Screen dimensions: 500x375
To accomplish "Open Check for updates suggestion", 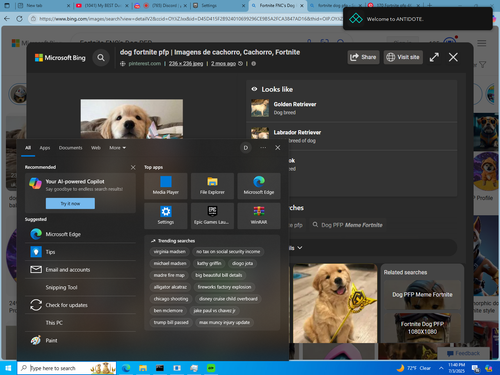I will pyautogui.click(x=80, y=305).
